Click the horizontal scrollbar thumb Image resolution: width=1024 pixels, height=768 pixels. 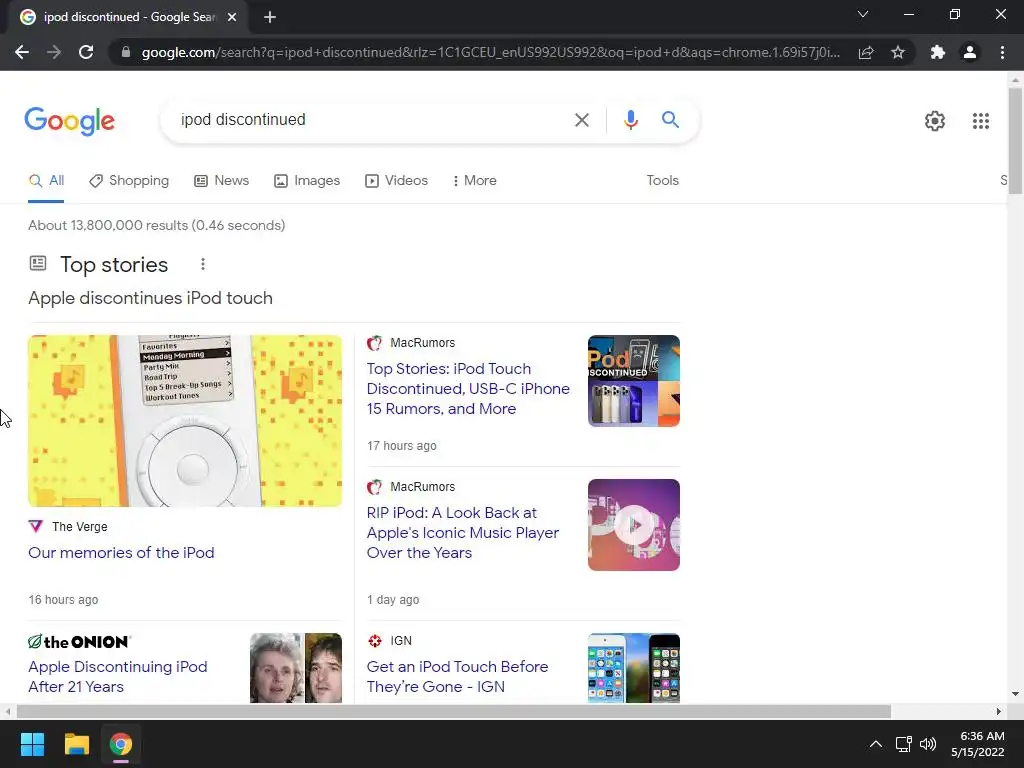pos(454,711)
